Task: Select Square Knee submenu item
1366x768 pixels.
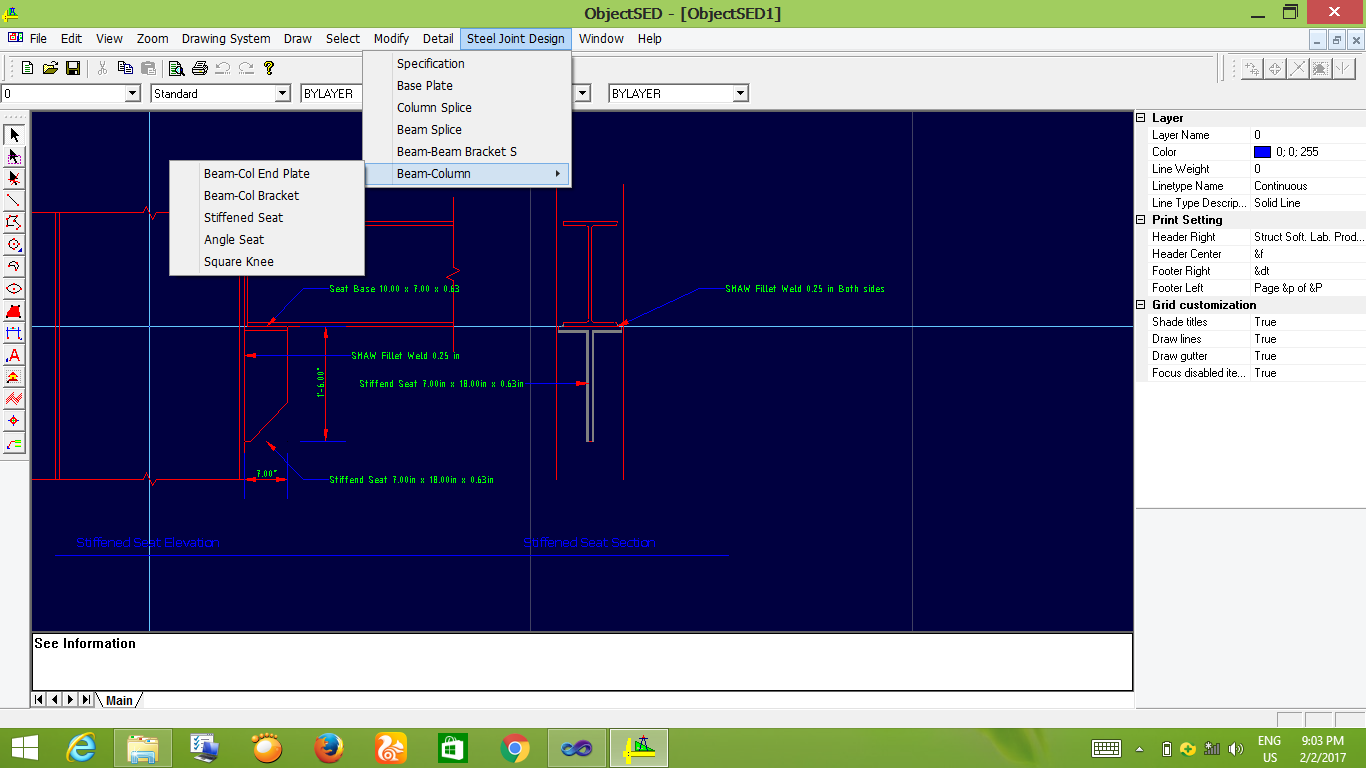Action: (267, 262)
